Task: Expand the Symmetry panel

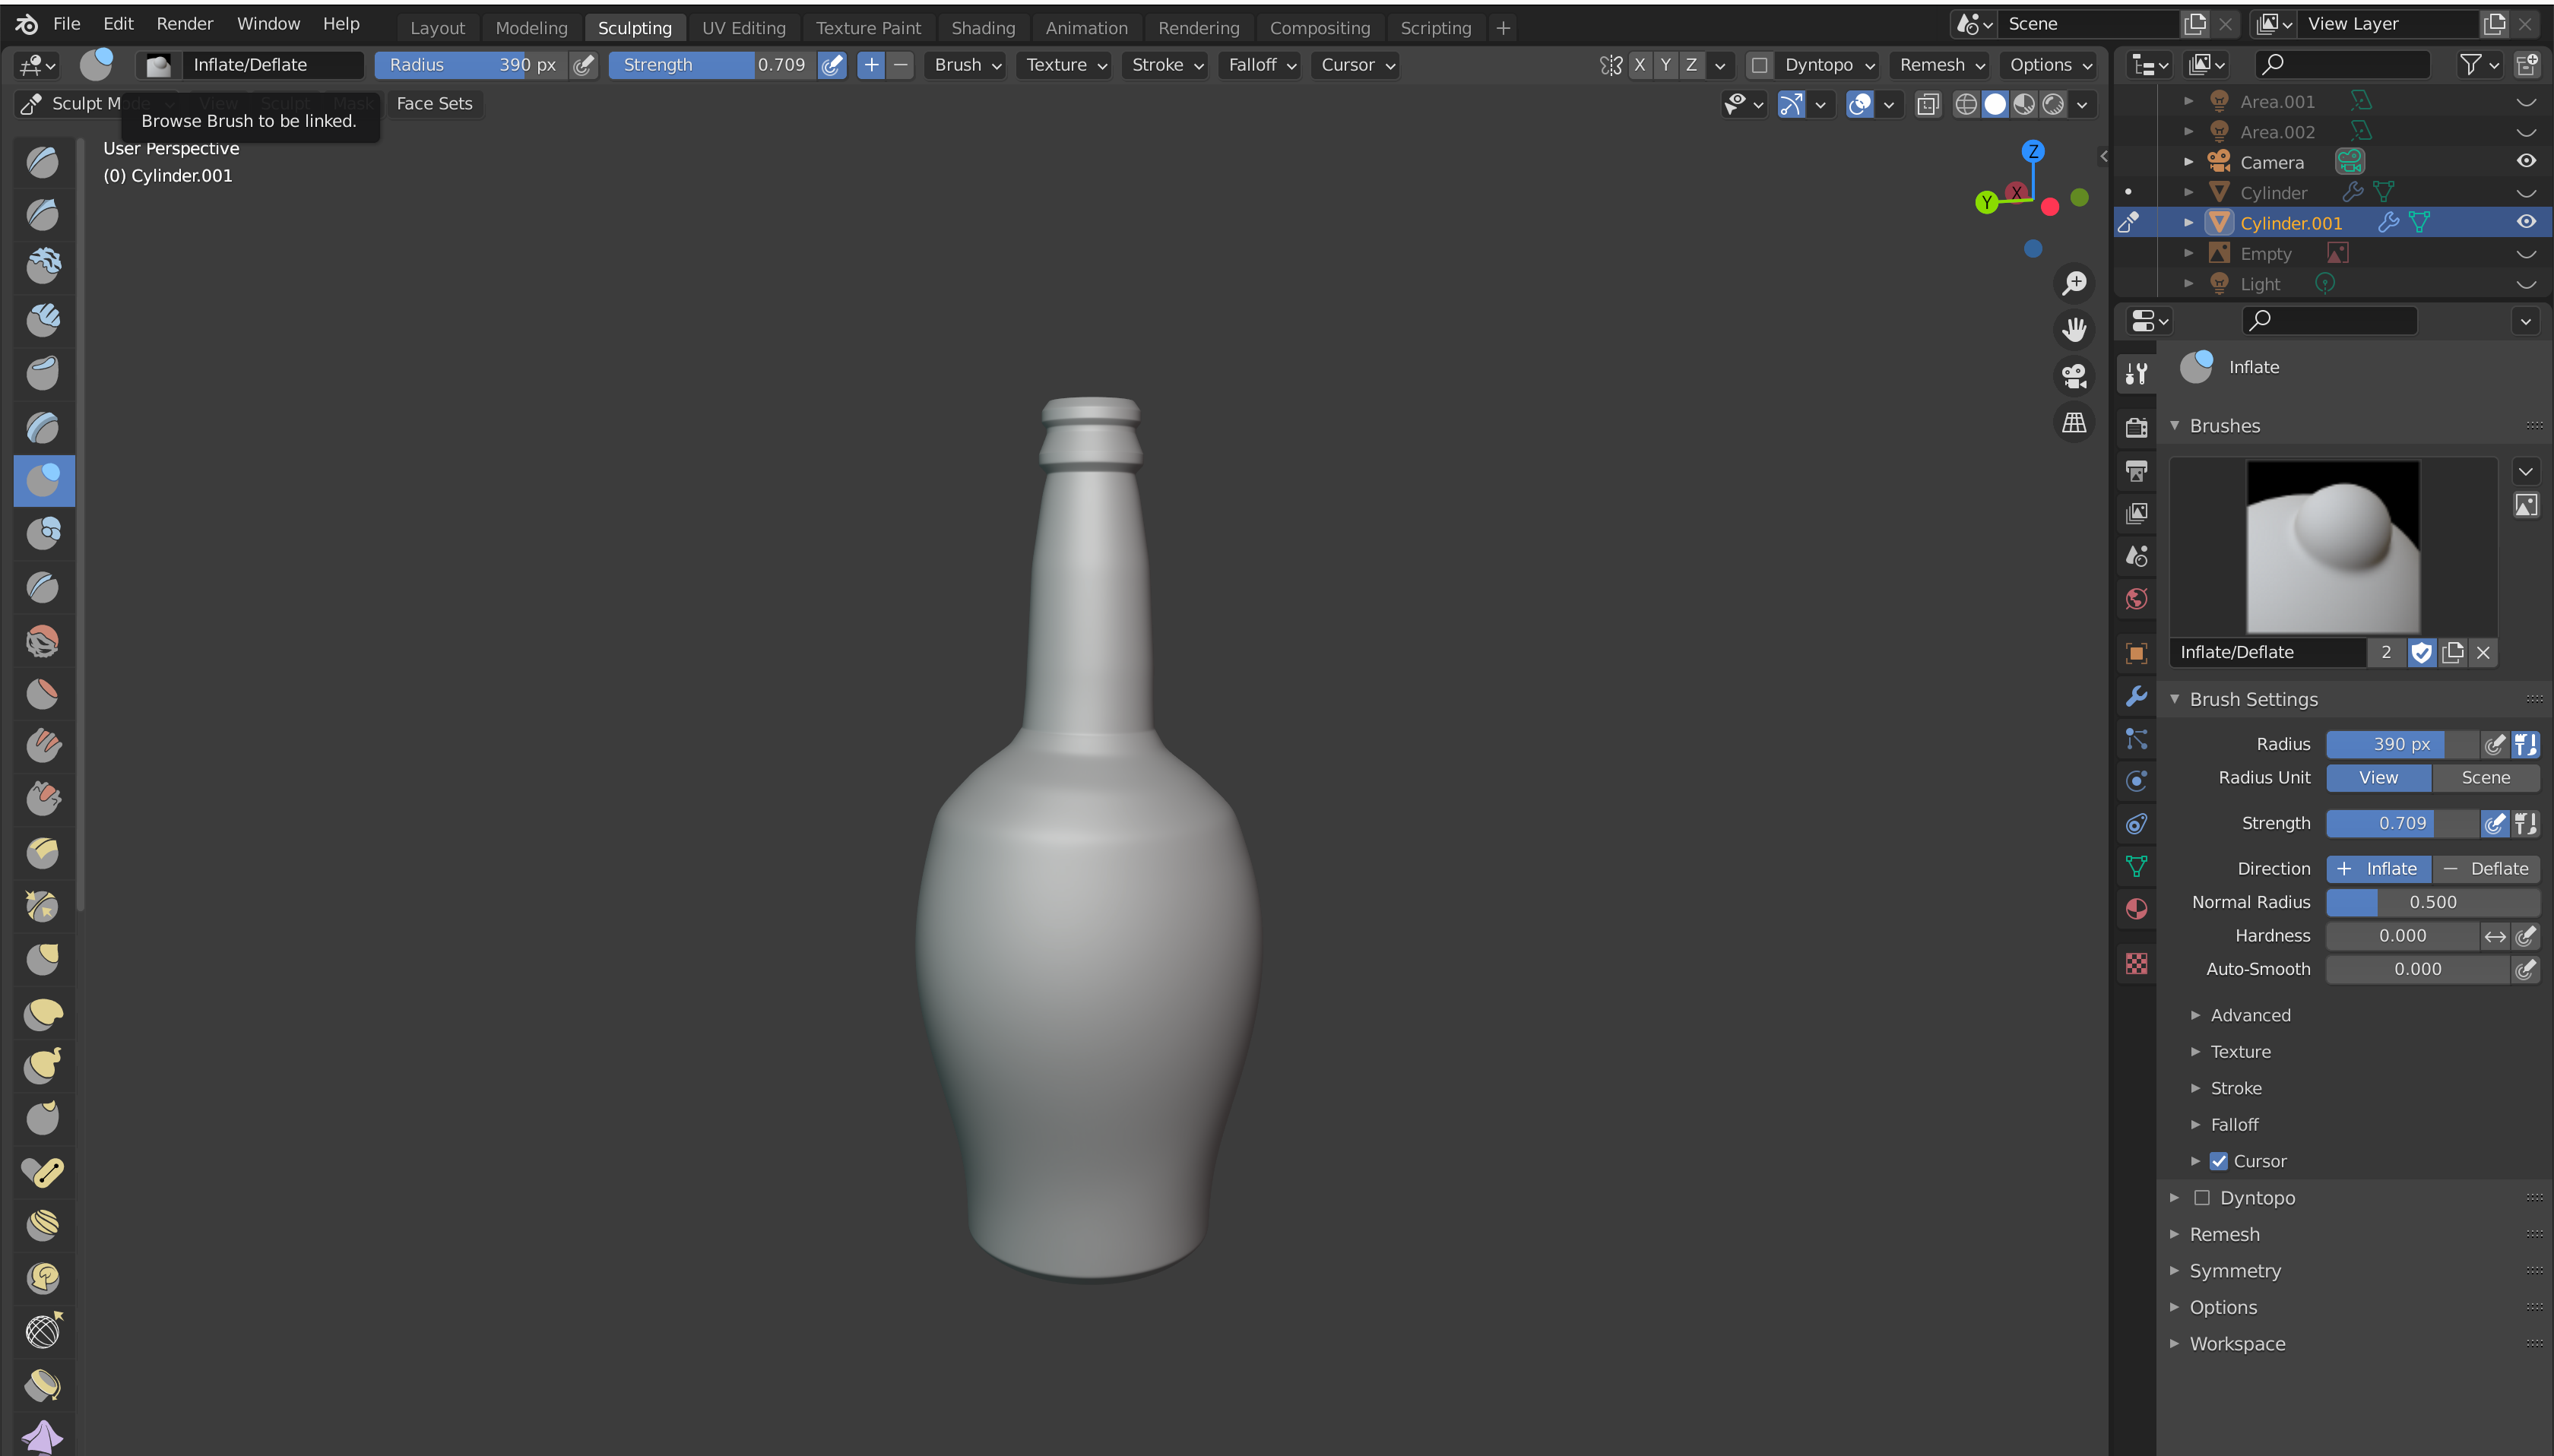Action: point(2234,1271)
